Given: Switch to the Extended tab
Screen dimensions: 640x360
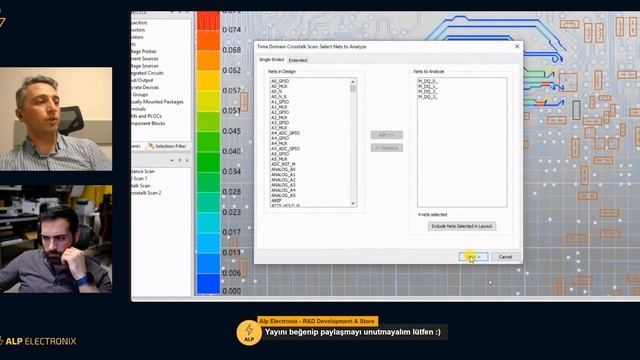Looking at the screenshot, I should tap(298, 60).
